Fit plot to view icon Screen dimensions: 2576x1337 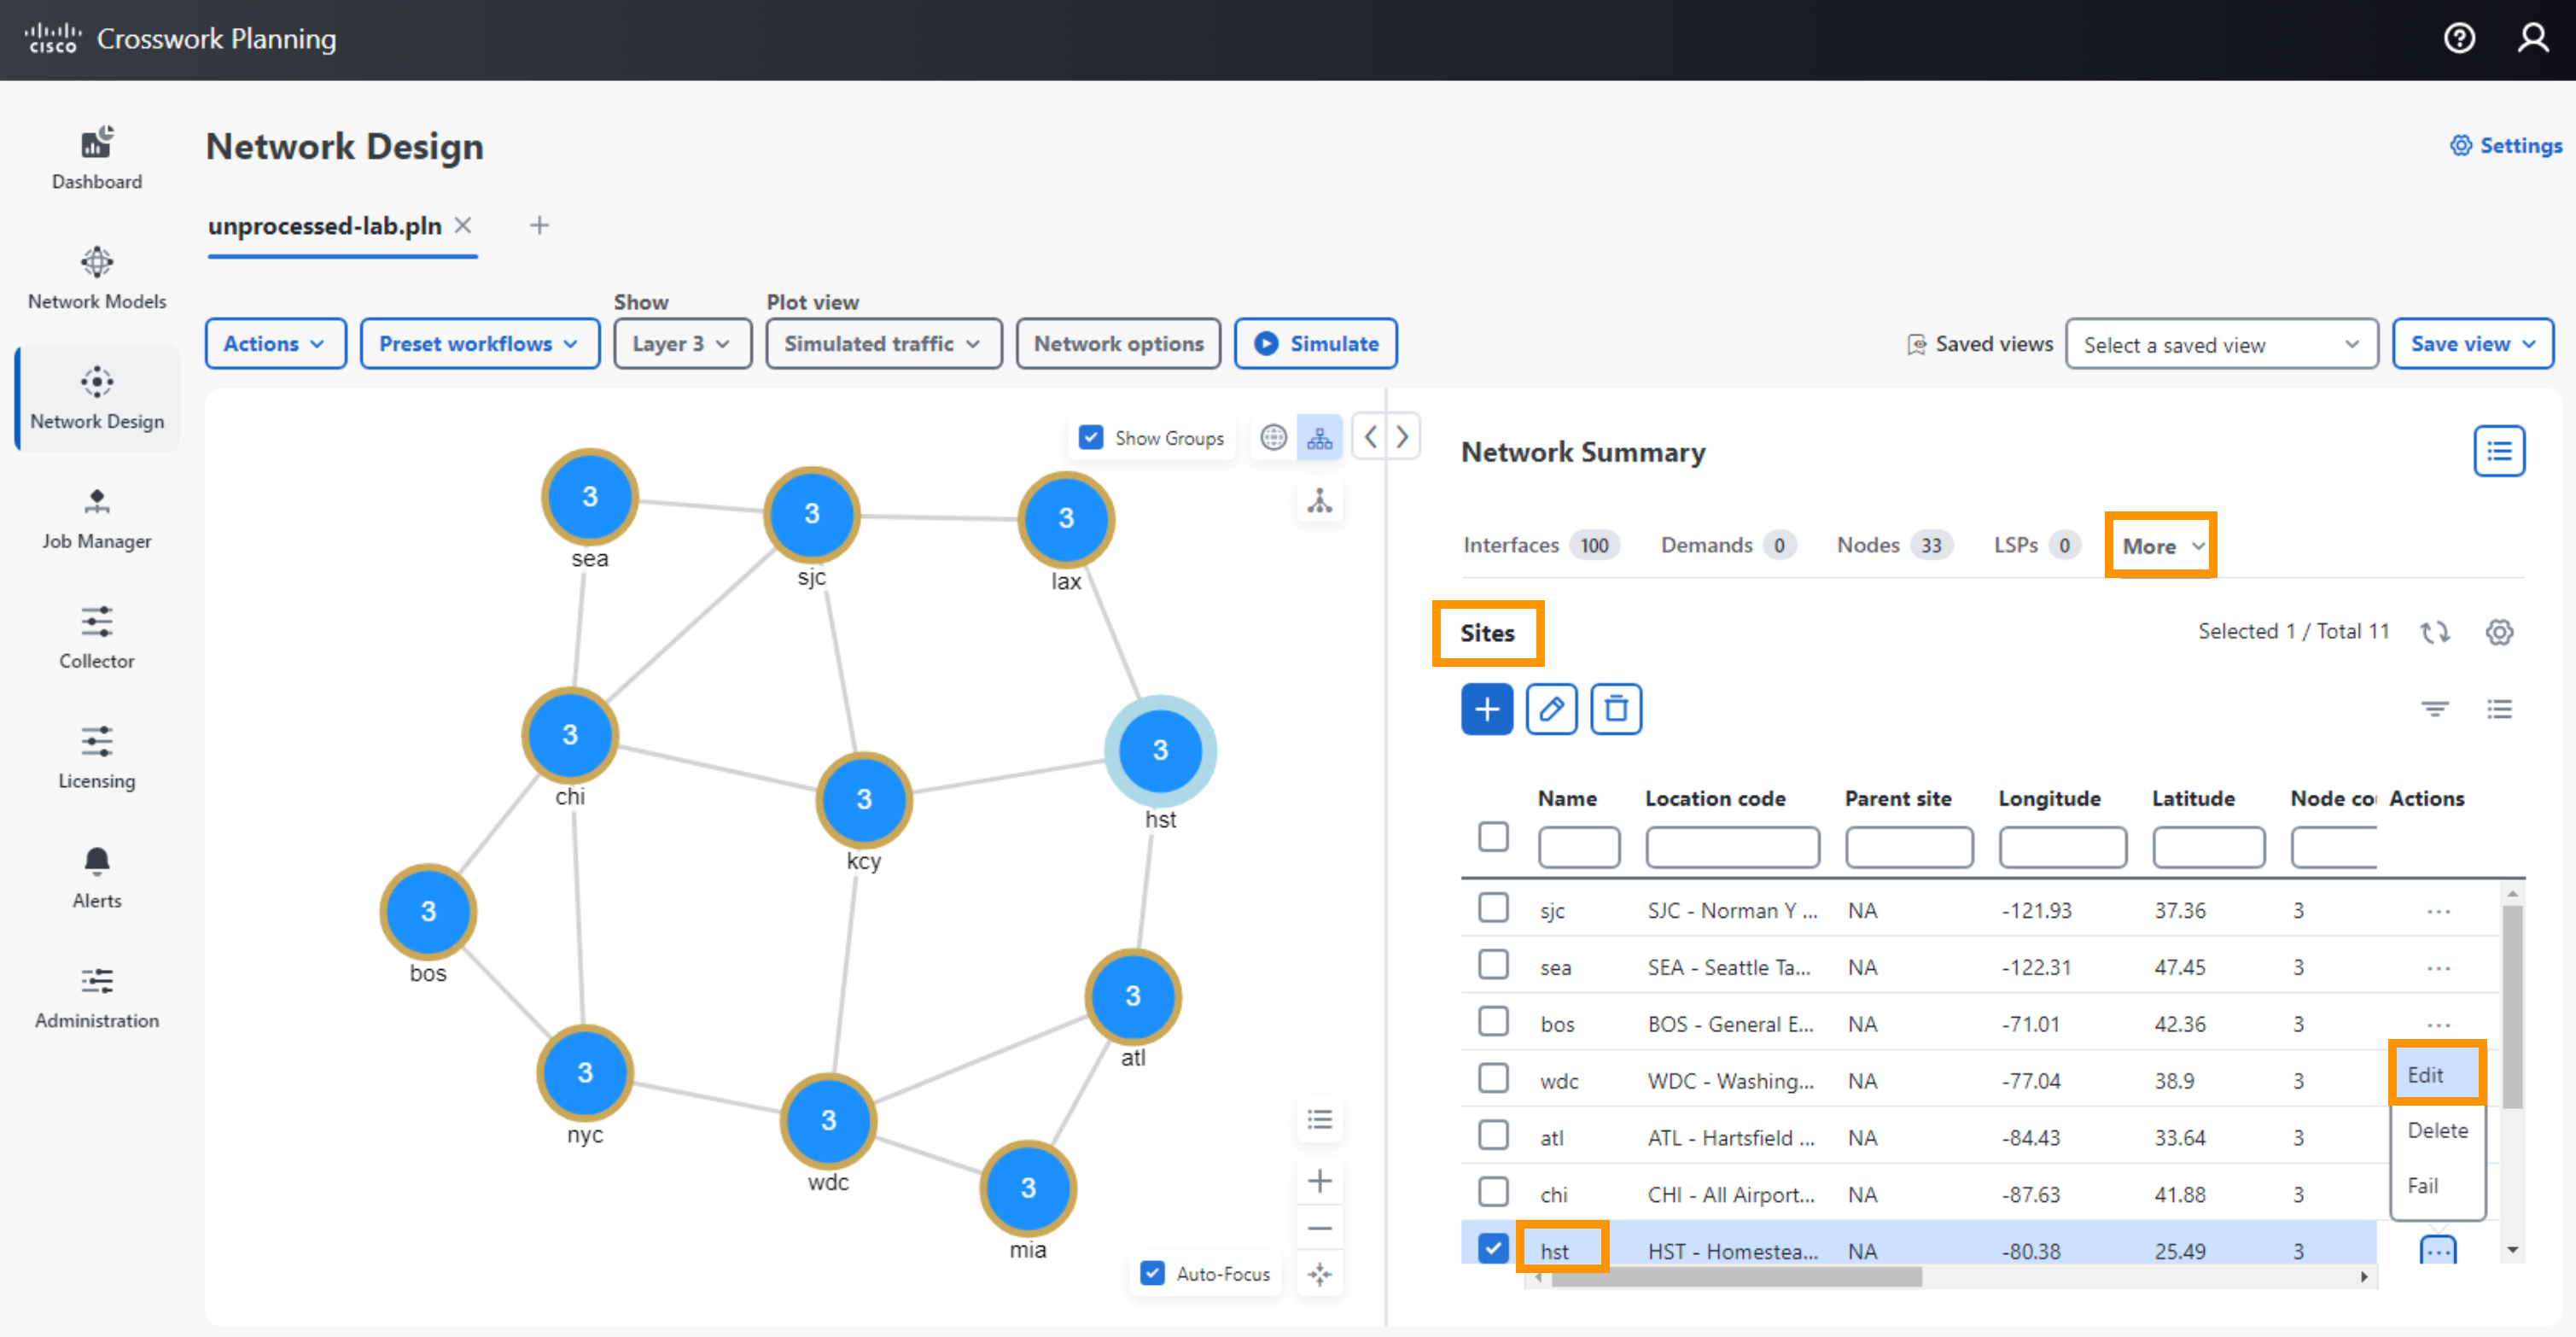pyautogui.click(x=1320, y=1274)
